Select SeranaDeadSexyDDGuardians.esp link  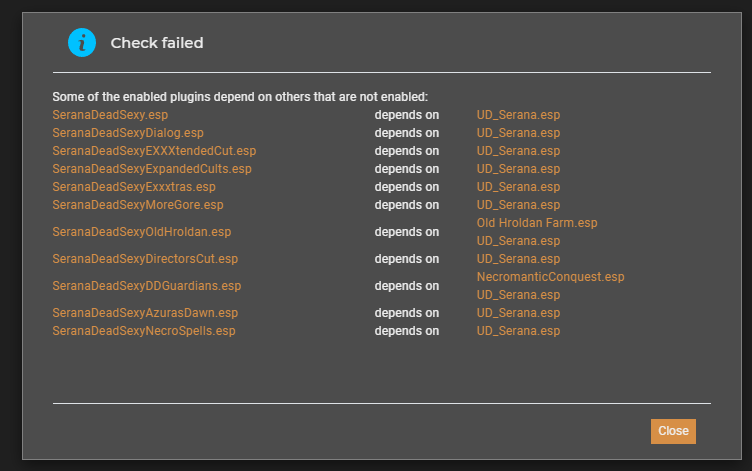[x=147, y=286]
